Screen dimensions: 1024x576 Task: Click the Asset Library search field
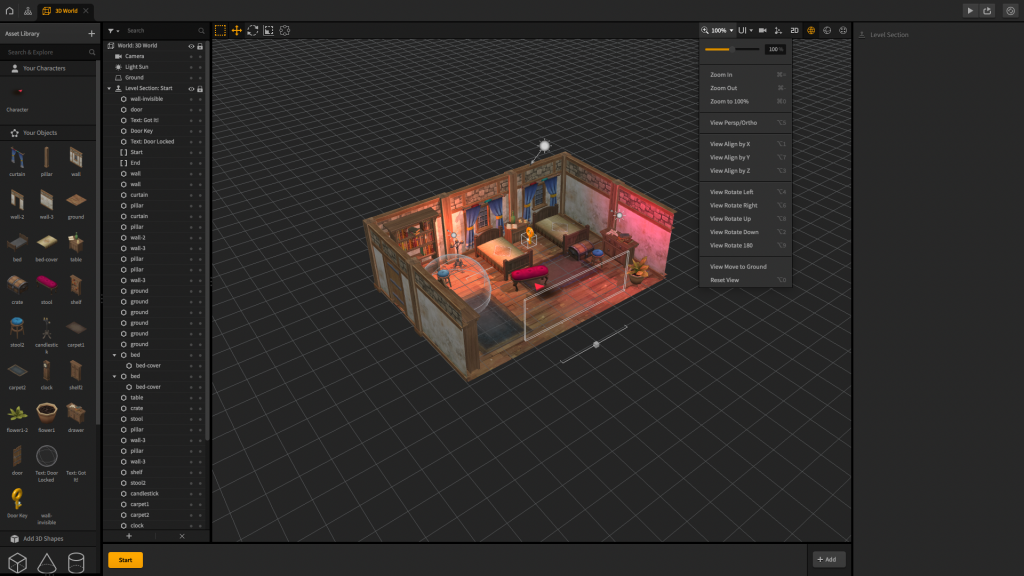45,52
